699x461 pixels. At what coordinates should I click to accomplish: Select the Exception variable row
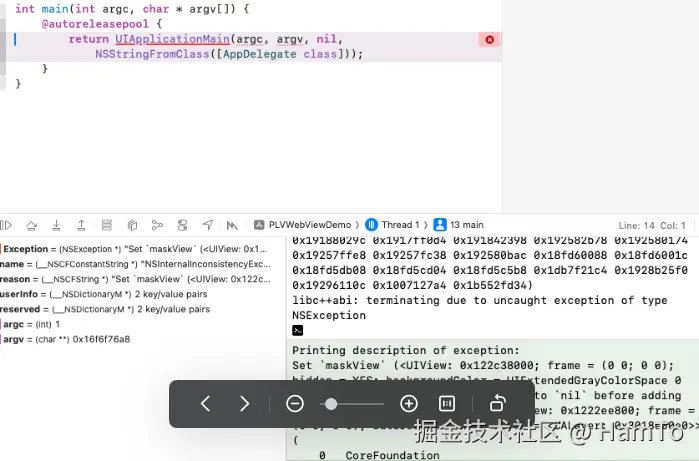click(136, 249)
